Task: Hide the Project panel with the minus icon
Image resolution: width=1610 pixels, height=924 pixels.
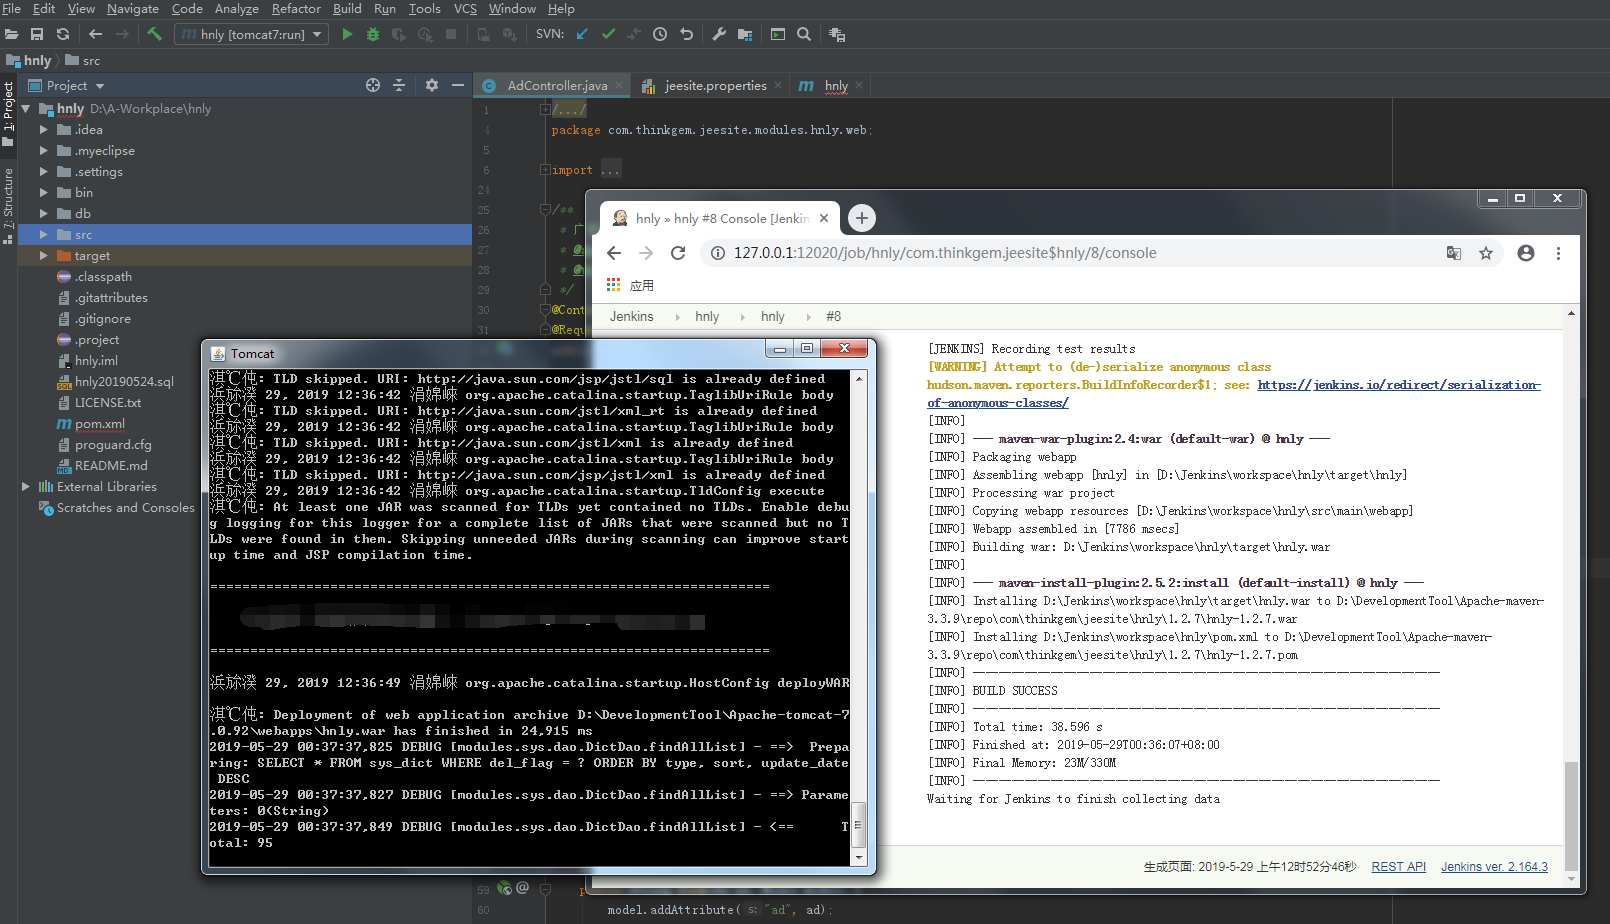Action: coord(458,85)
